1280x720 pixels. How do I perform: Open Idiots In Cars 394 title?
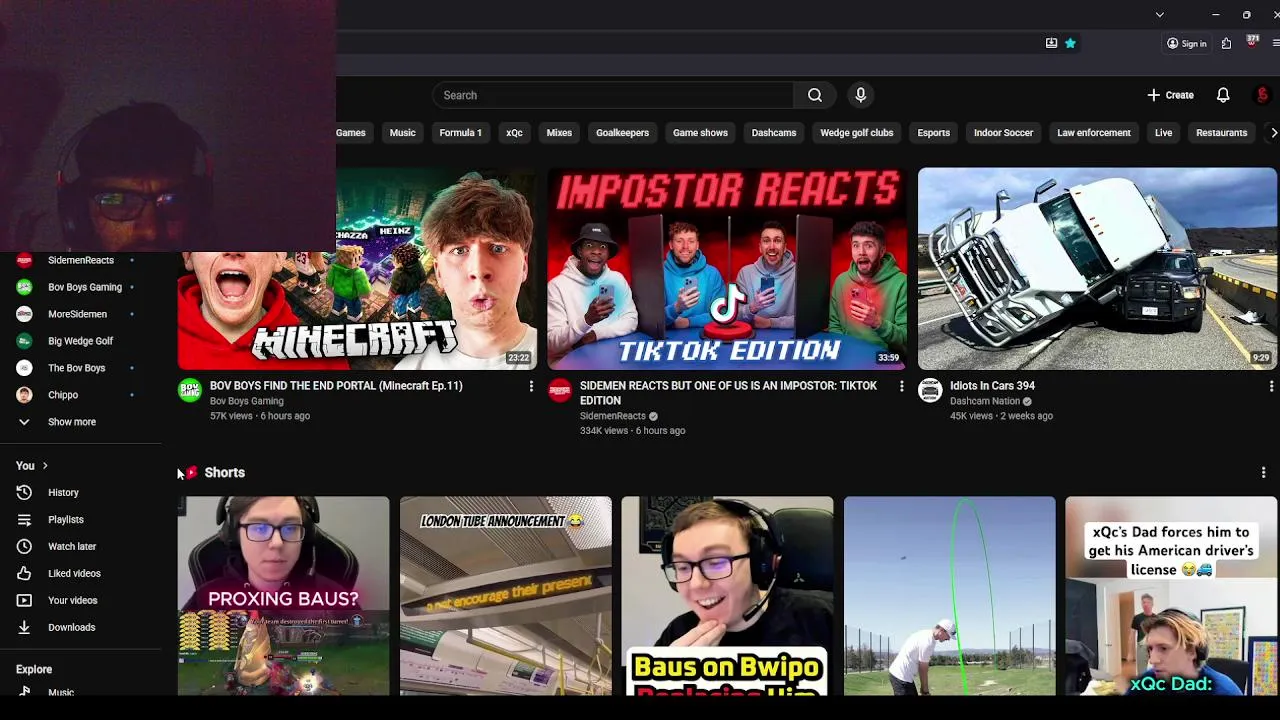click(992, 386)
